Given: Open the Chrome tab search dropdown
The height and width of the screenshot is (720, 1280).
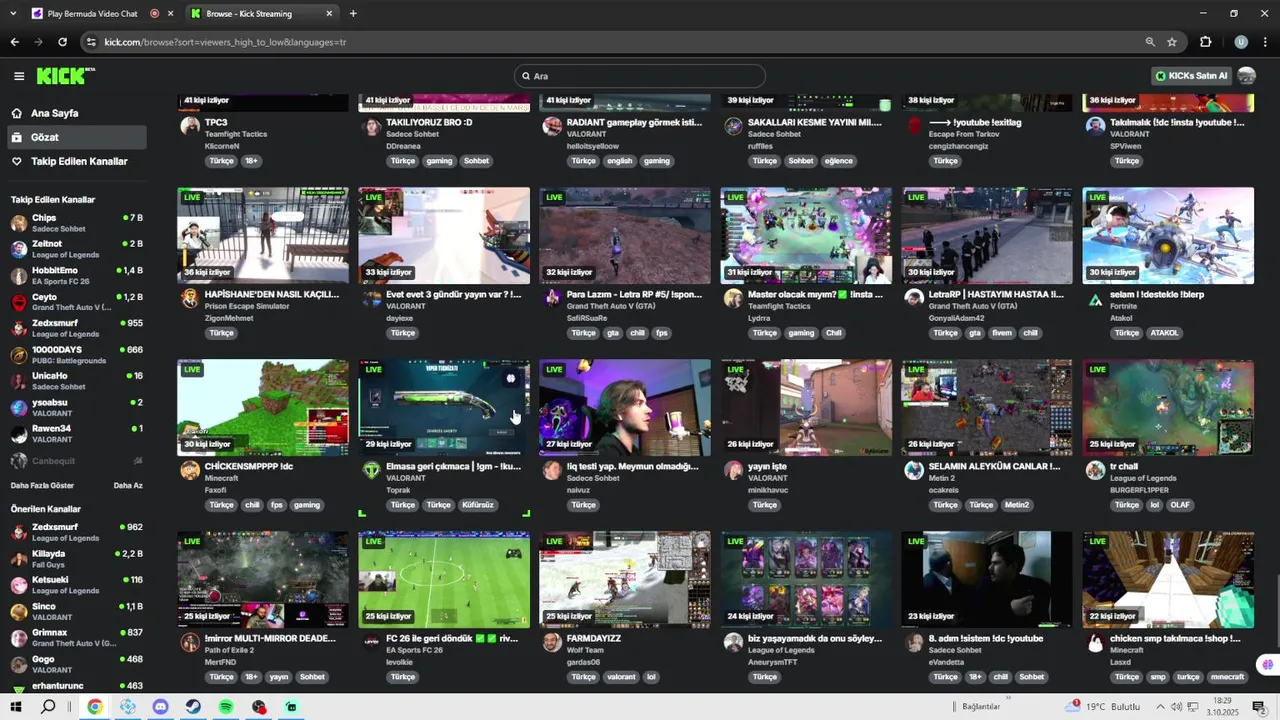Looking at the screenshot, I should [x=13, y=14].
